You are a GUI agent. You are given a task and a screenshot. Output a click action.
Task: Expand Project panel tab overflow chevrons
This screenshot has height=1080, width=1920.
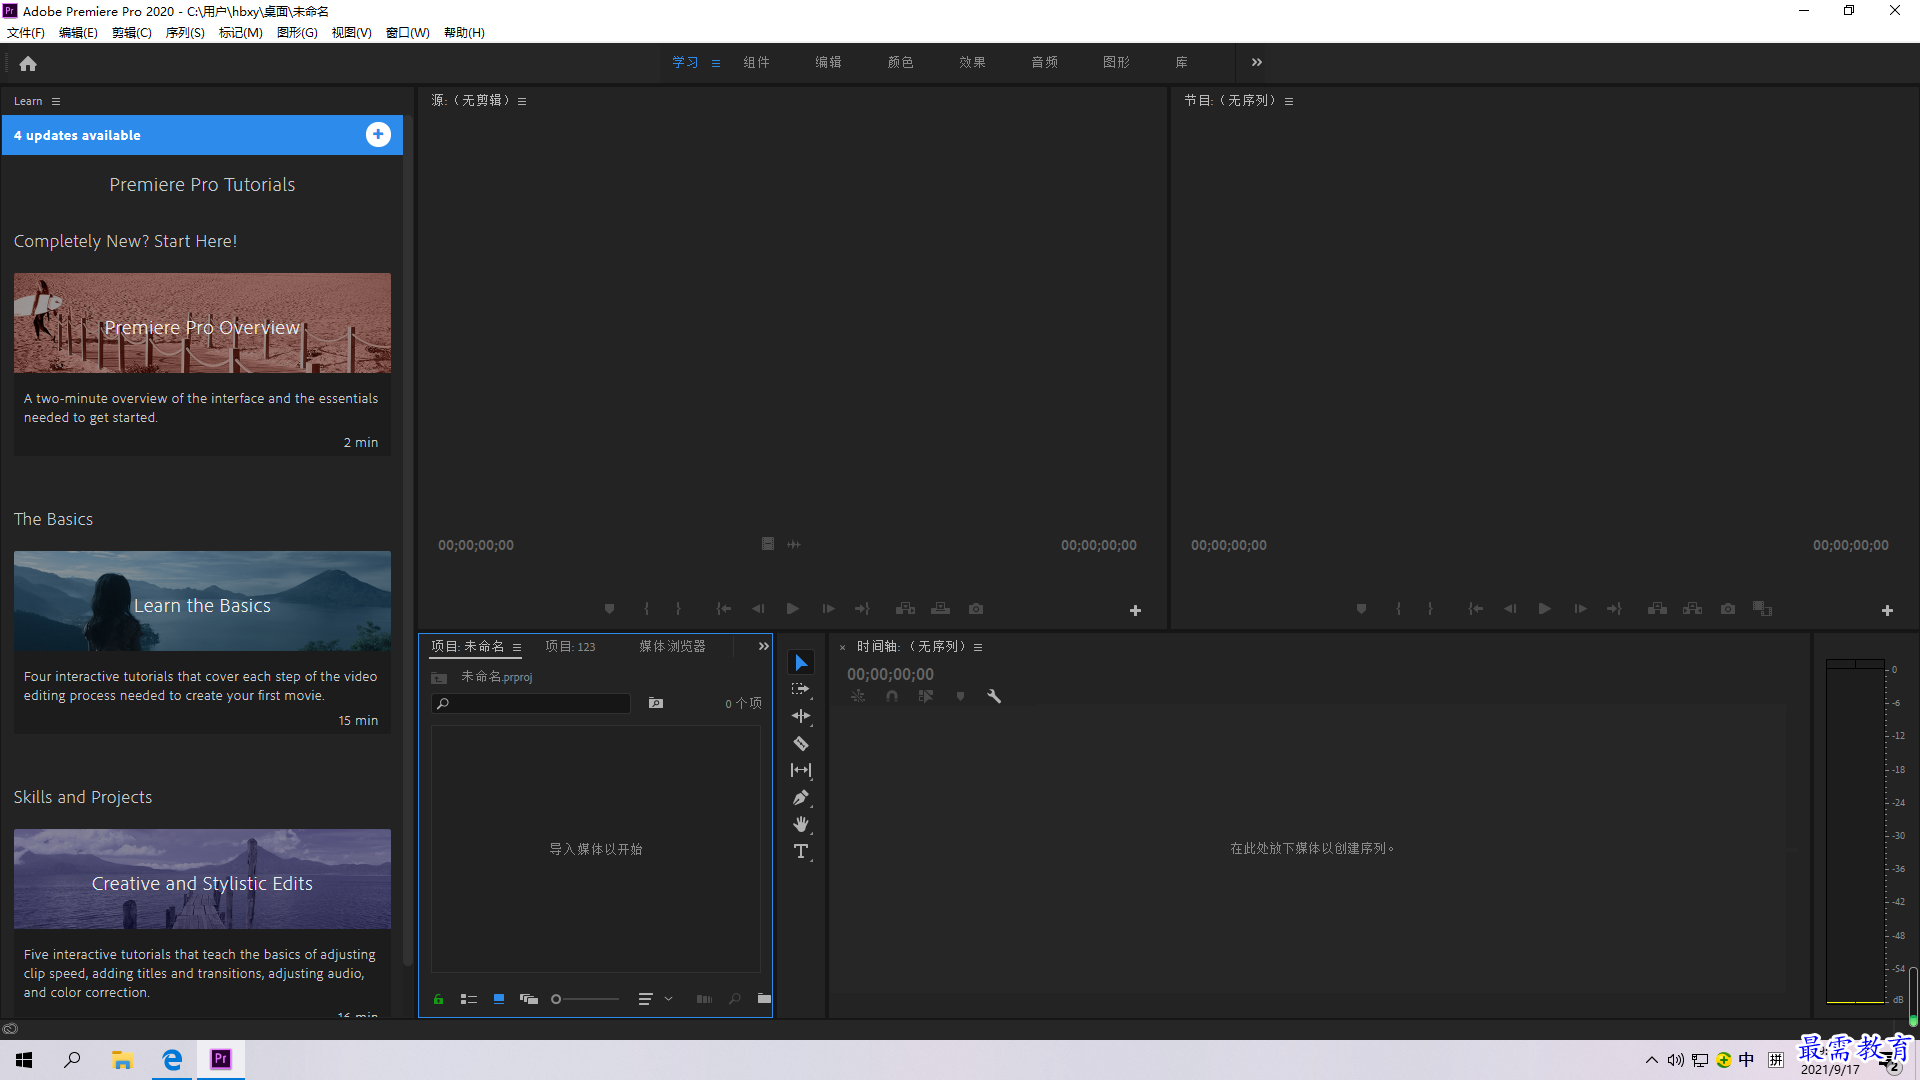click(764, 646)
